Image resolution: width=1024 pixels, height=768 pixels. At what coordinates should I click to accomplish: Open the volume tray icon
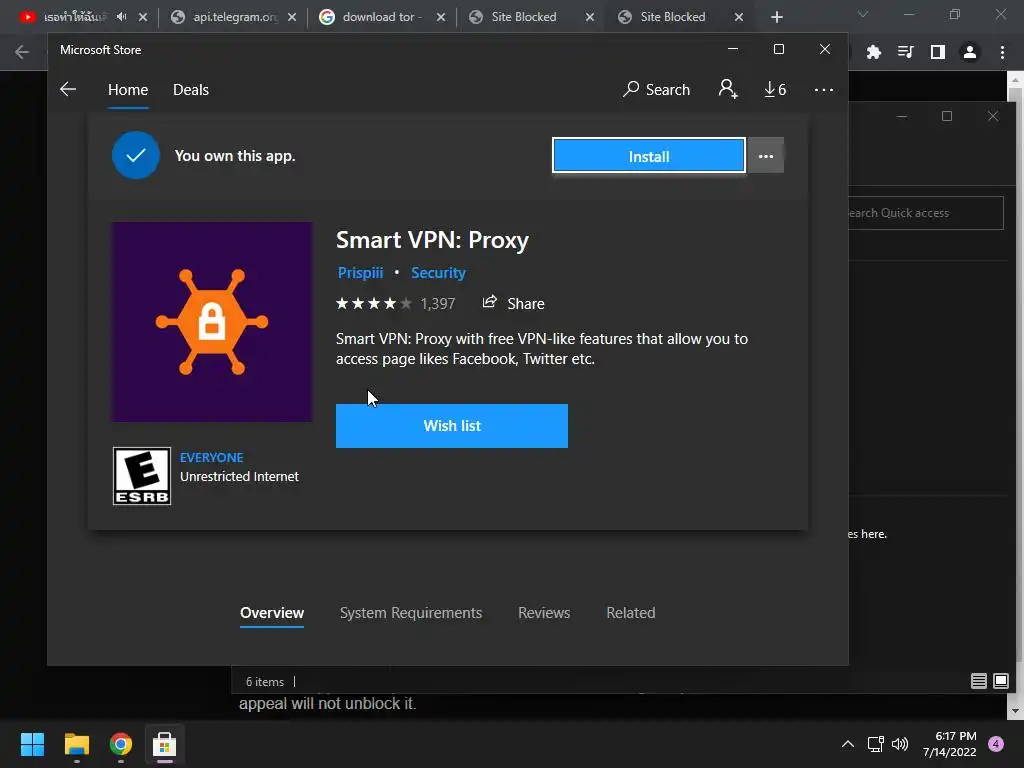pos(900,744)
